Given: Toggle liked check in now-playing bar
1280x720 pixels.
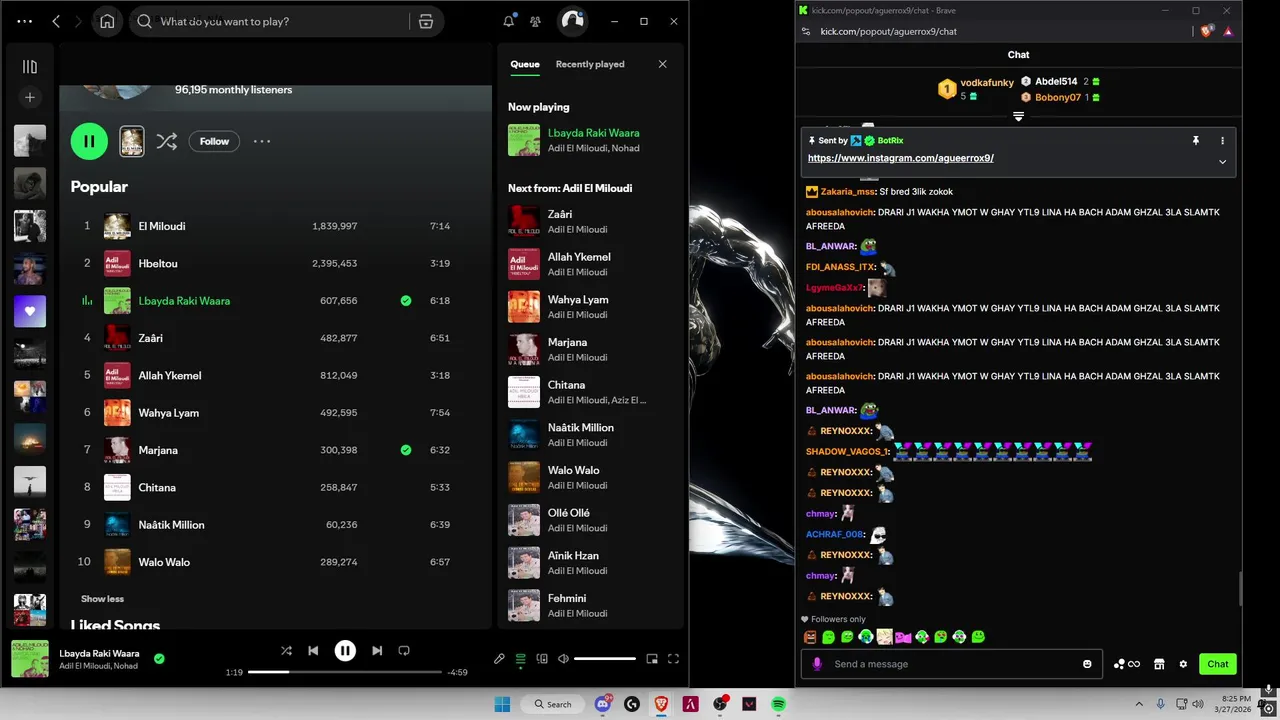Looking at the screenshot, I should (x=159, y=658).
